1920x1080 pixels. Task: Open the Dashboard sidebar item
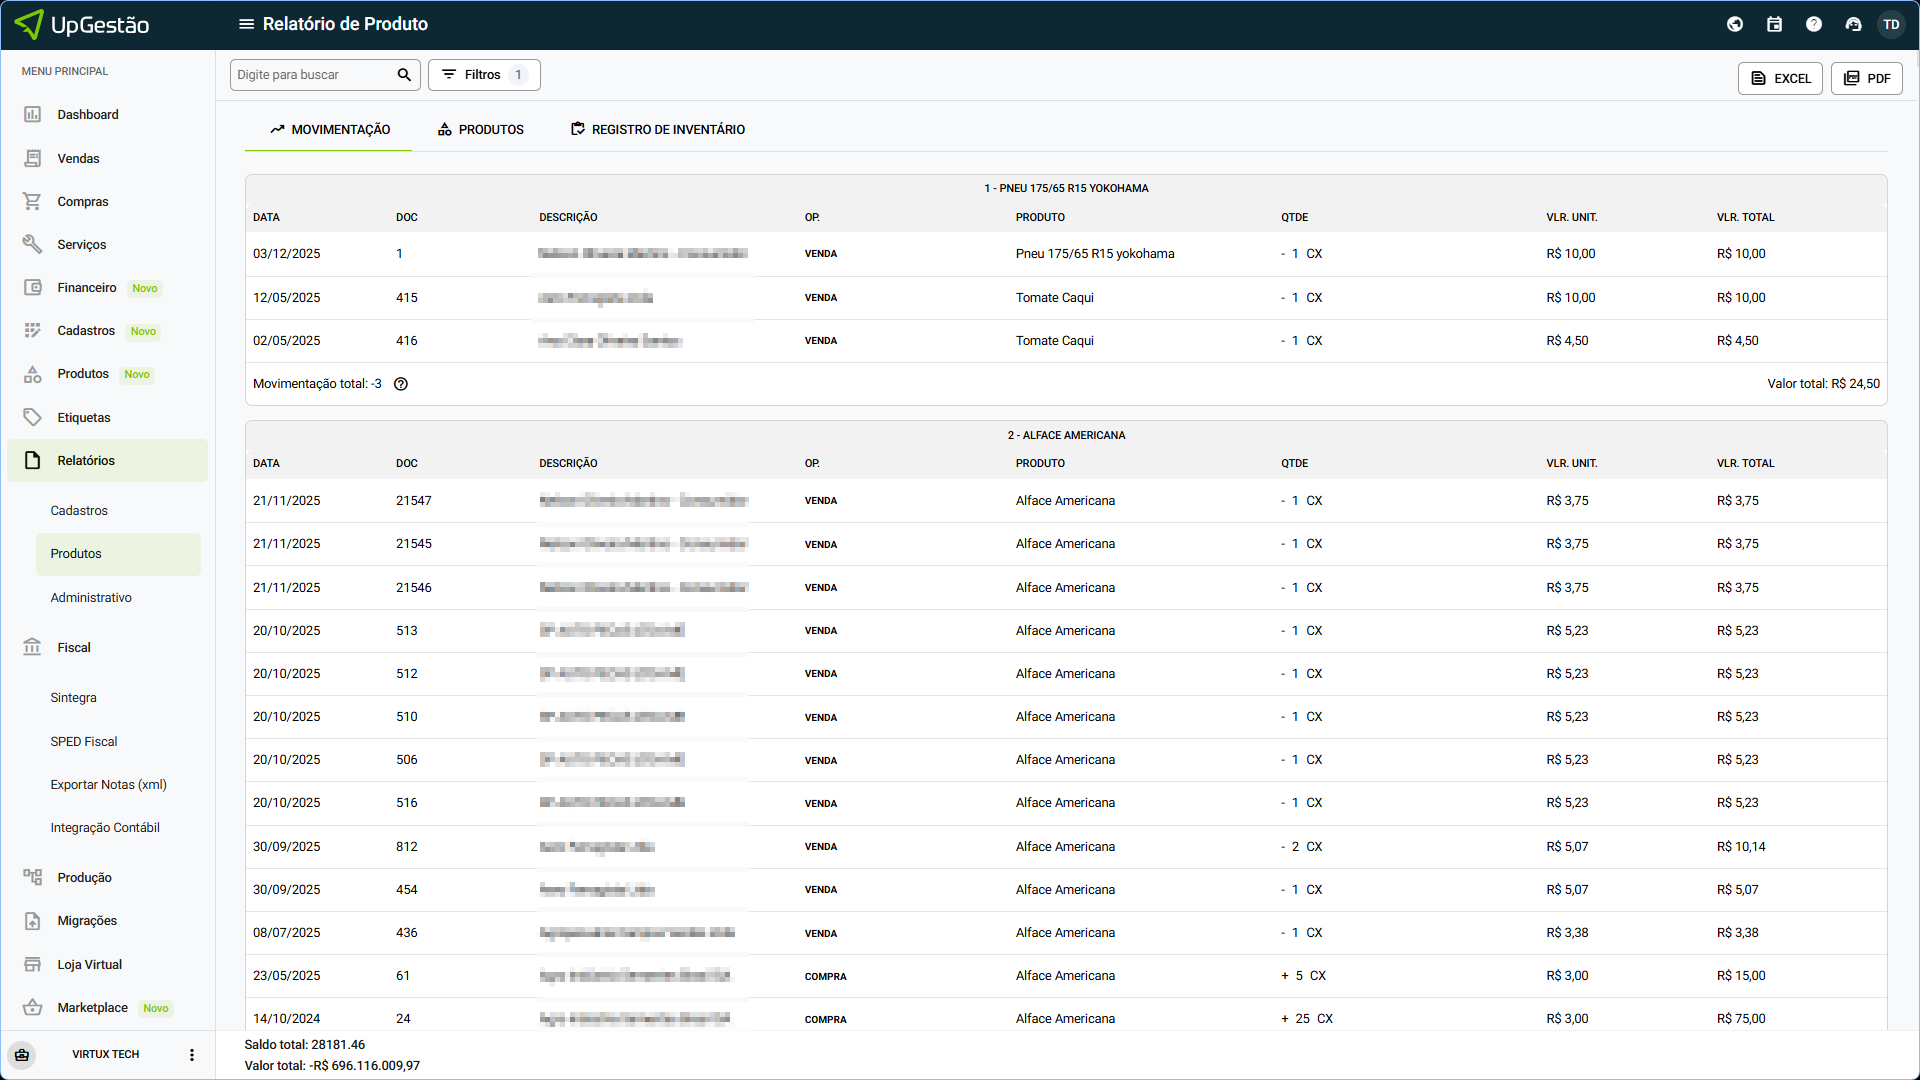click(x=88, y=115)
